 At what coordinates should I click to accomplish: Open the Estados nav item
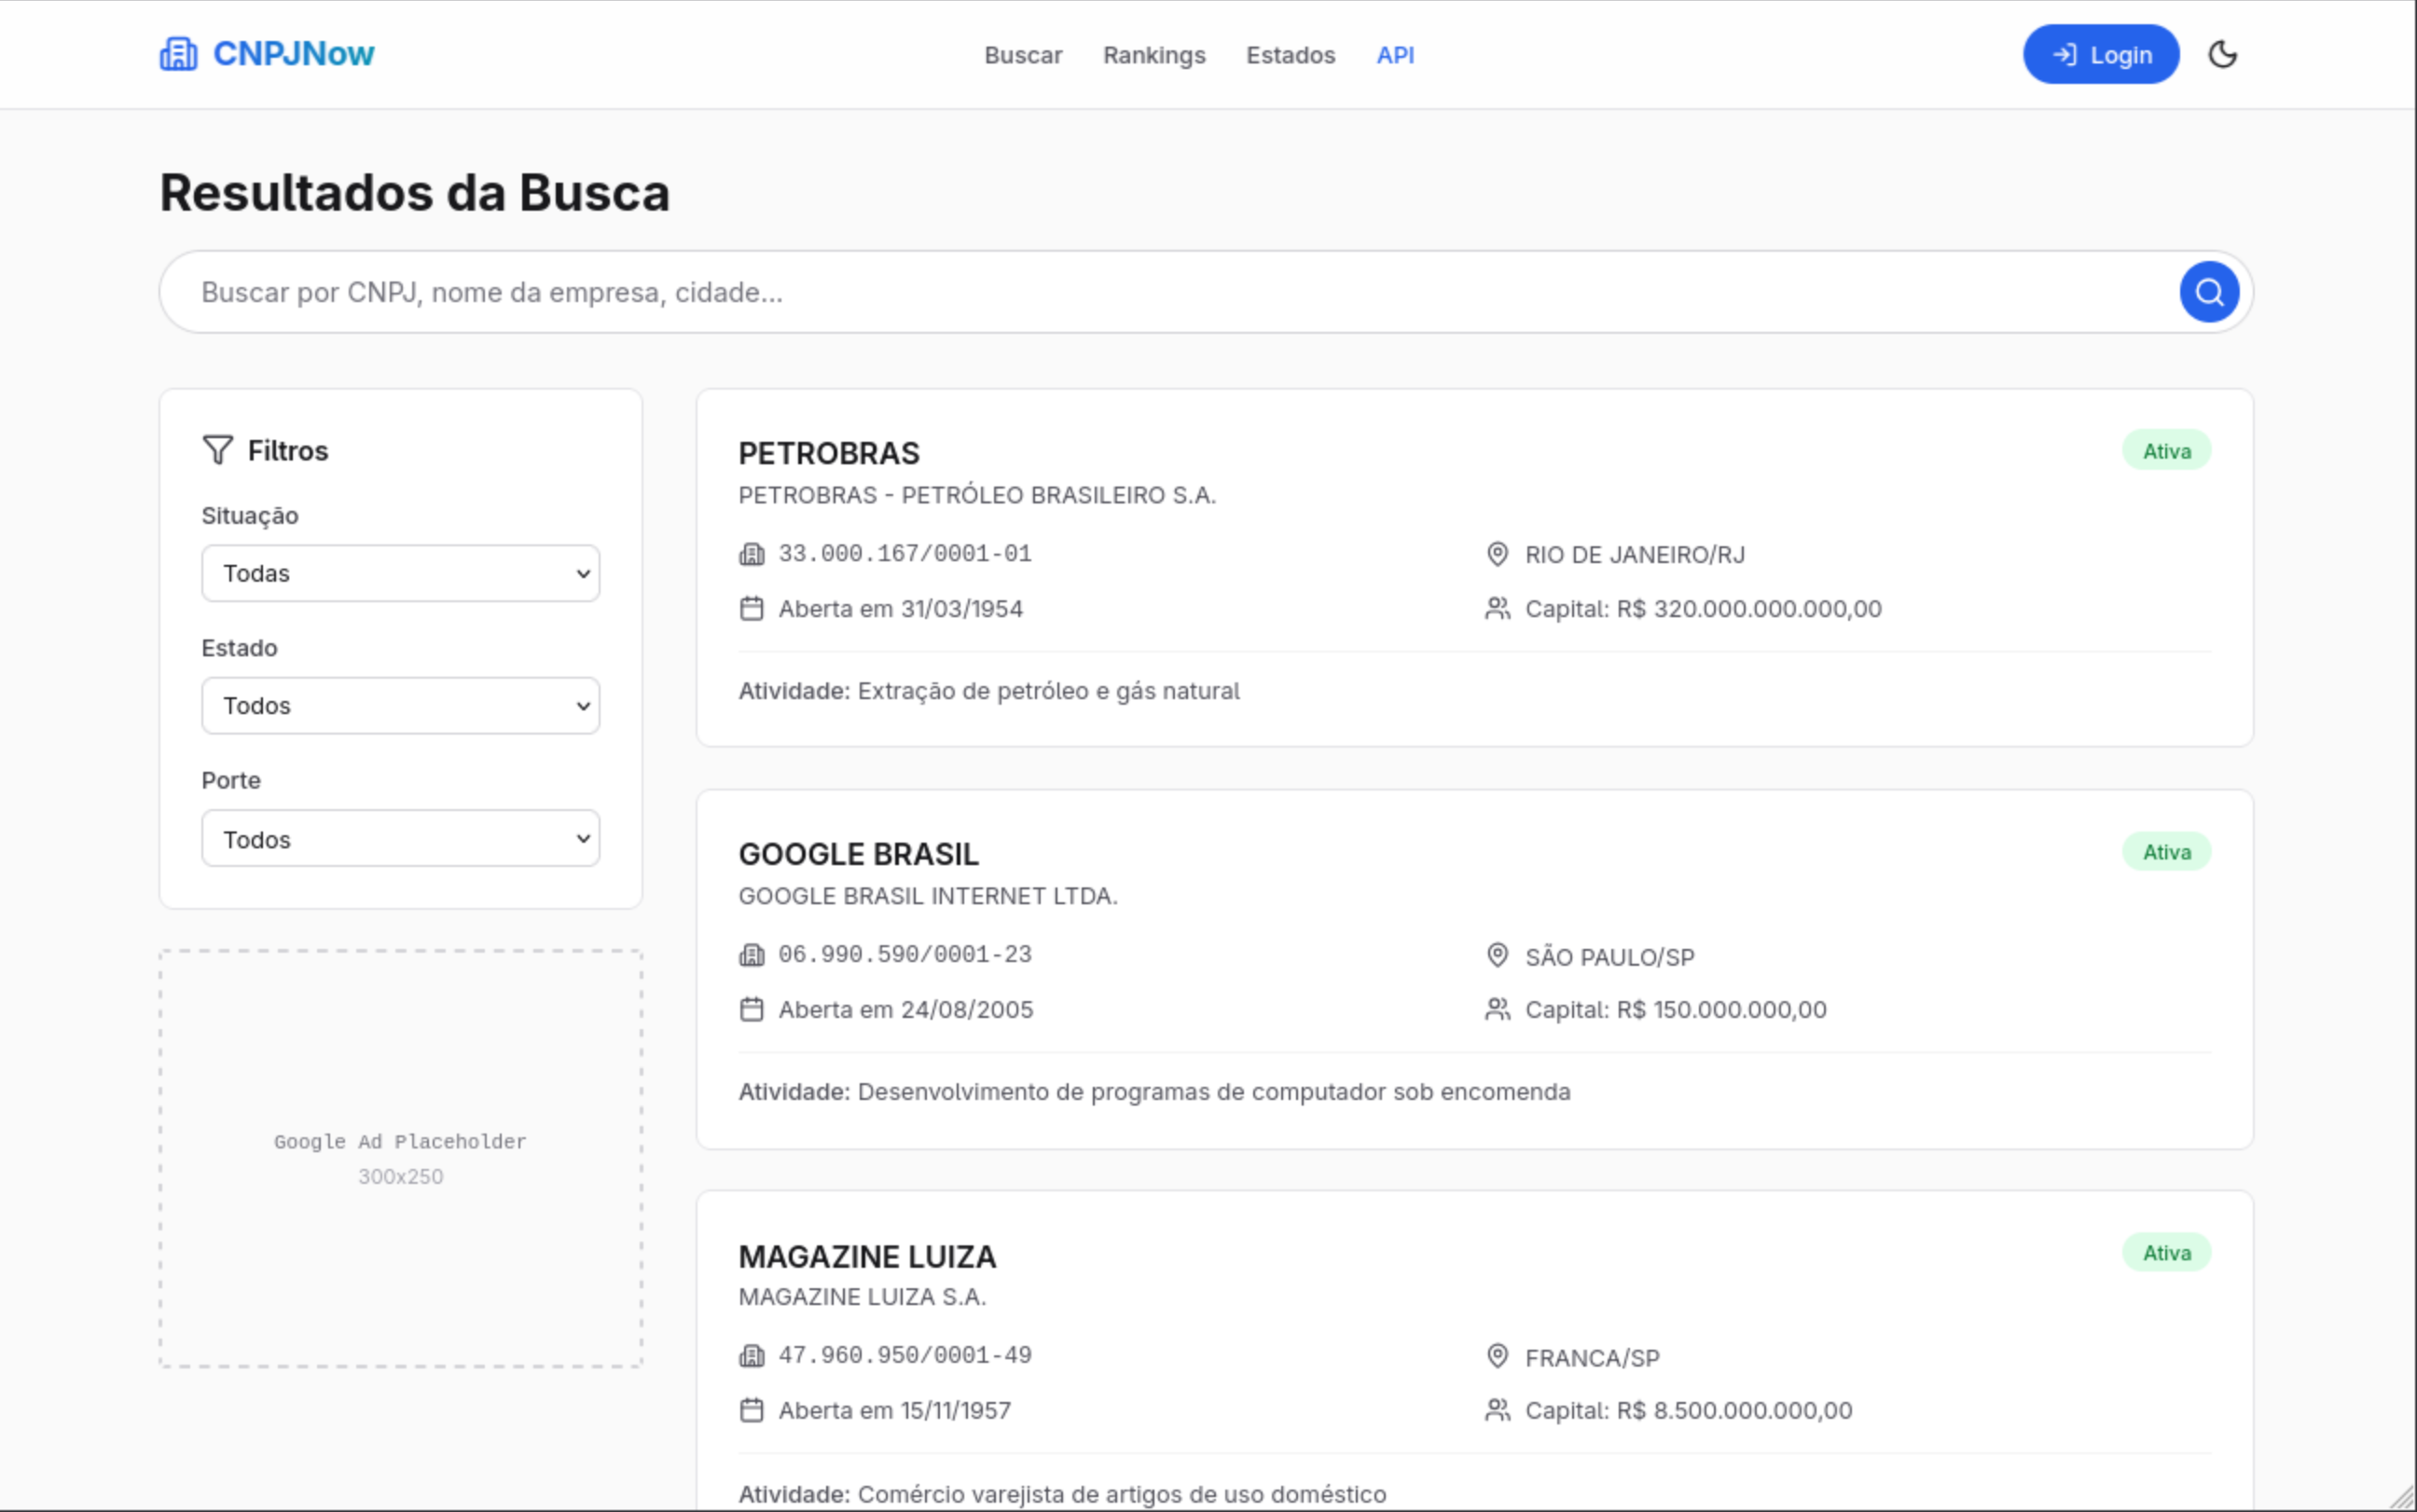1290,55
